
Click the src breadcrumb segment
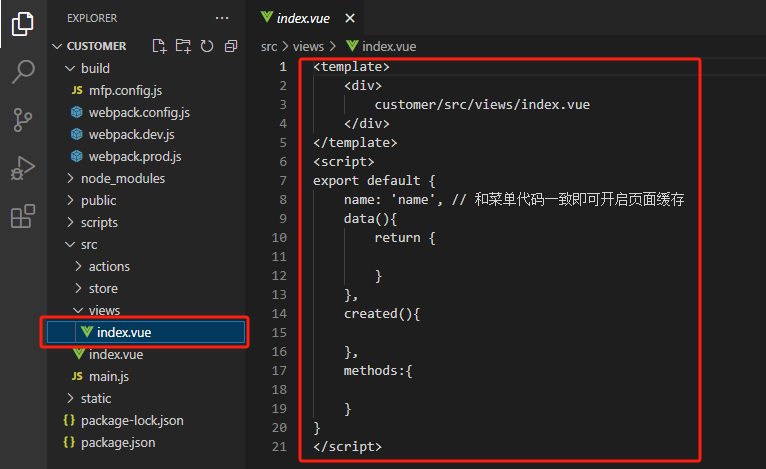[269, 46]
